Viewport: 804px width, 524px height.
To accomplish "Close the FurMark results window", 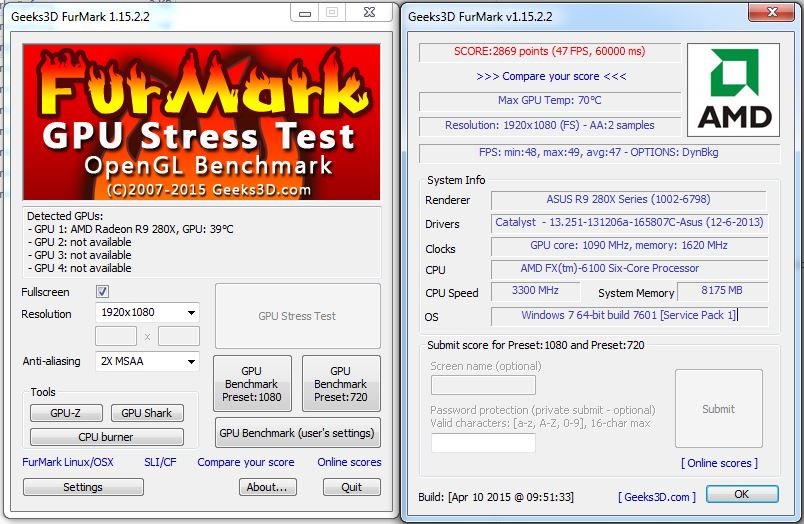I will [772, 12].
